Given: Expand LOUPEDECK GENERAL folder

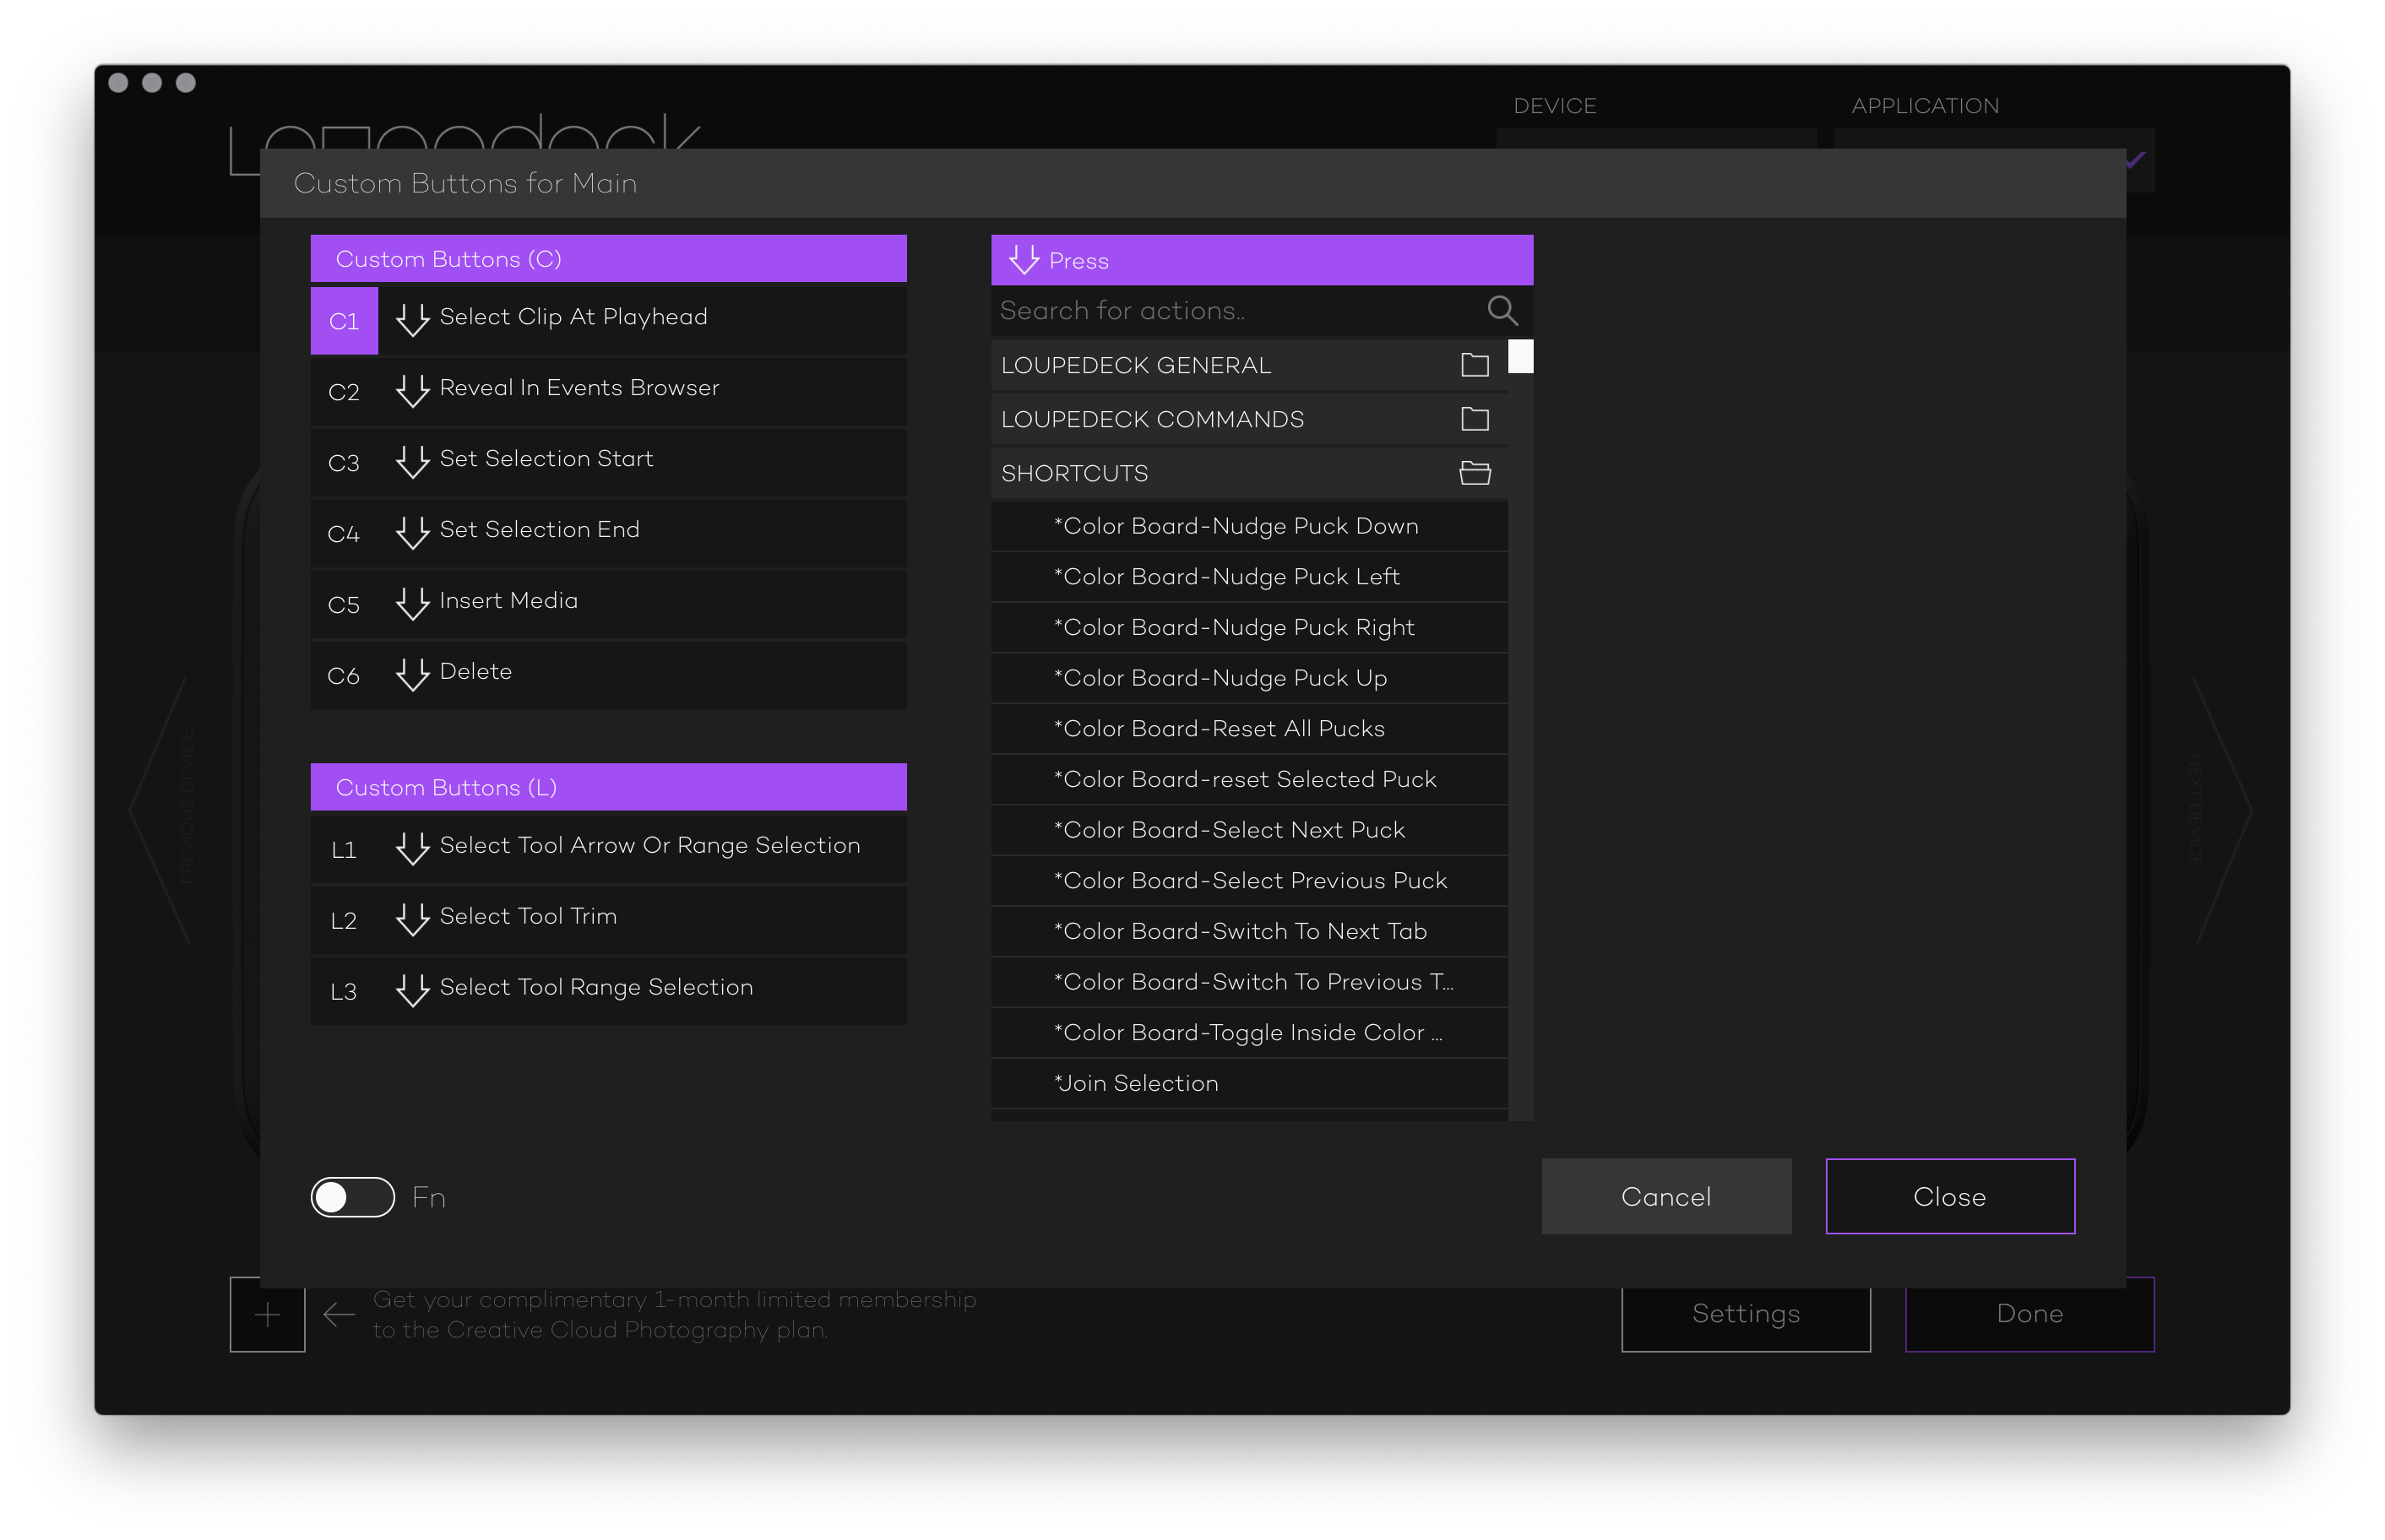Looking at the screenshot, I should tap(1474, 365).
